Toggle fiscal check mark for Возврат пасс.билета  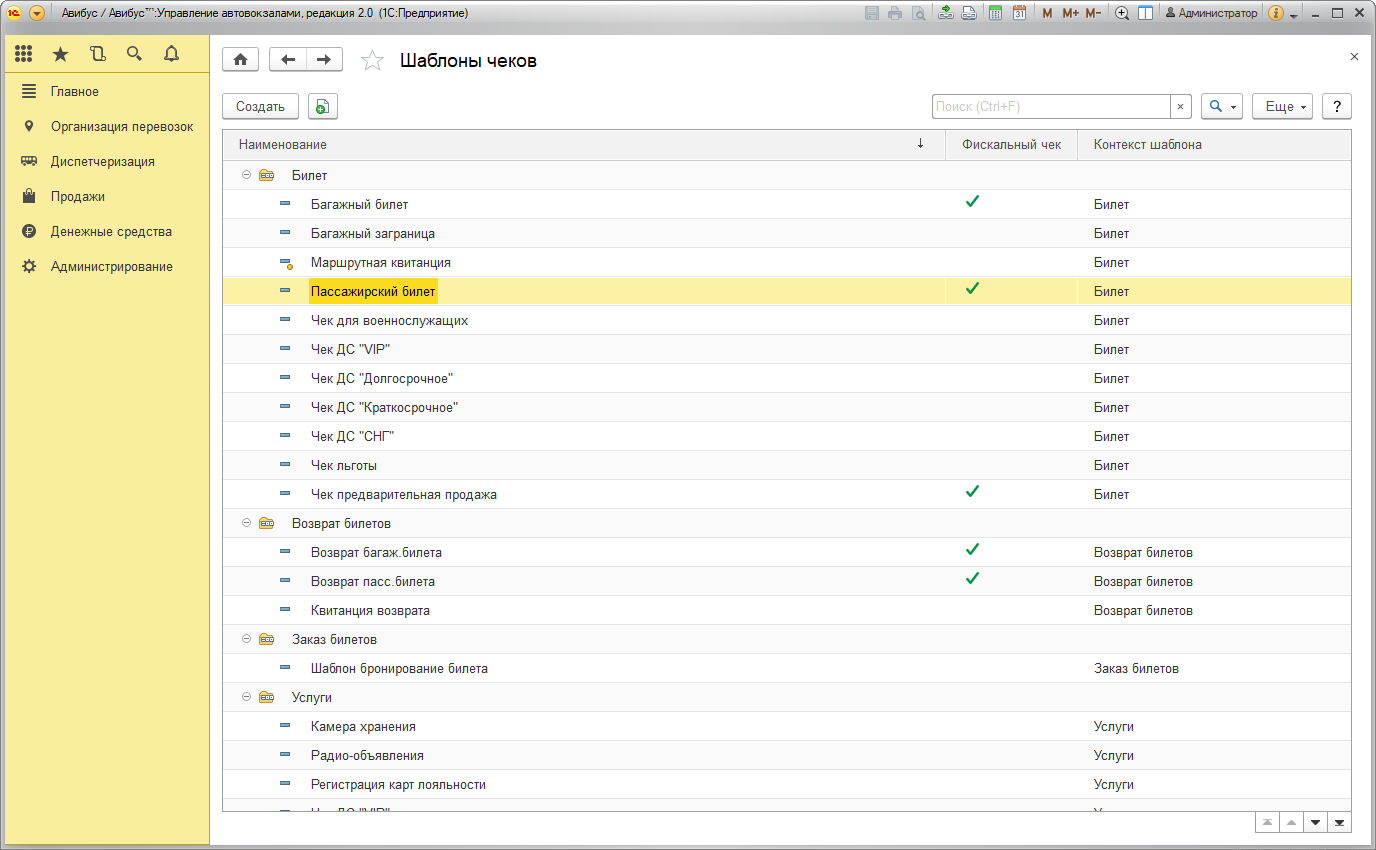[x=972, y=579]
